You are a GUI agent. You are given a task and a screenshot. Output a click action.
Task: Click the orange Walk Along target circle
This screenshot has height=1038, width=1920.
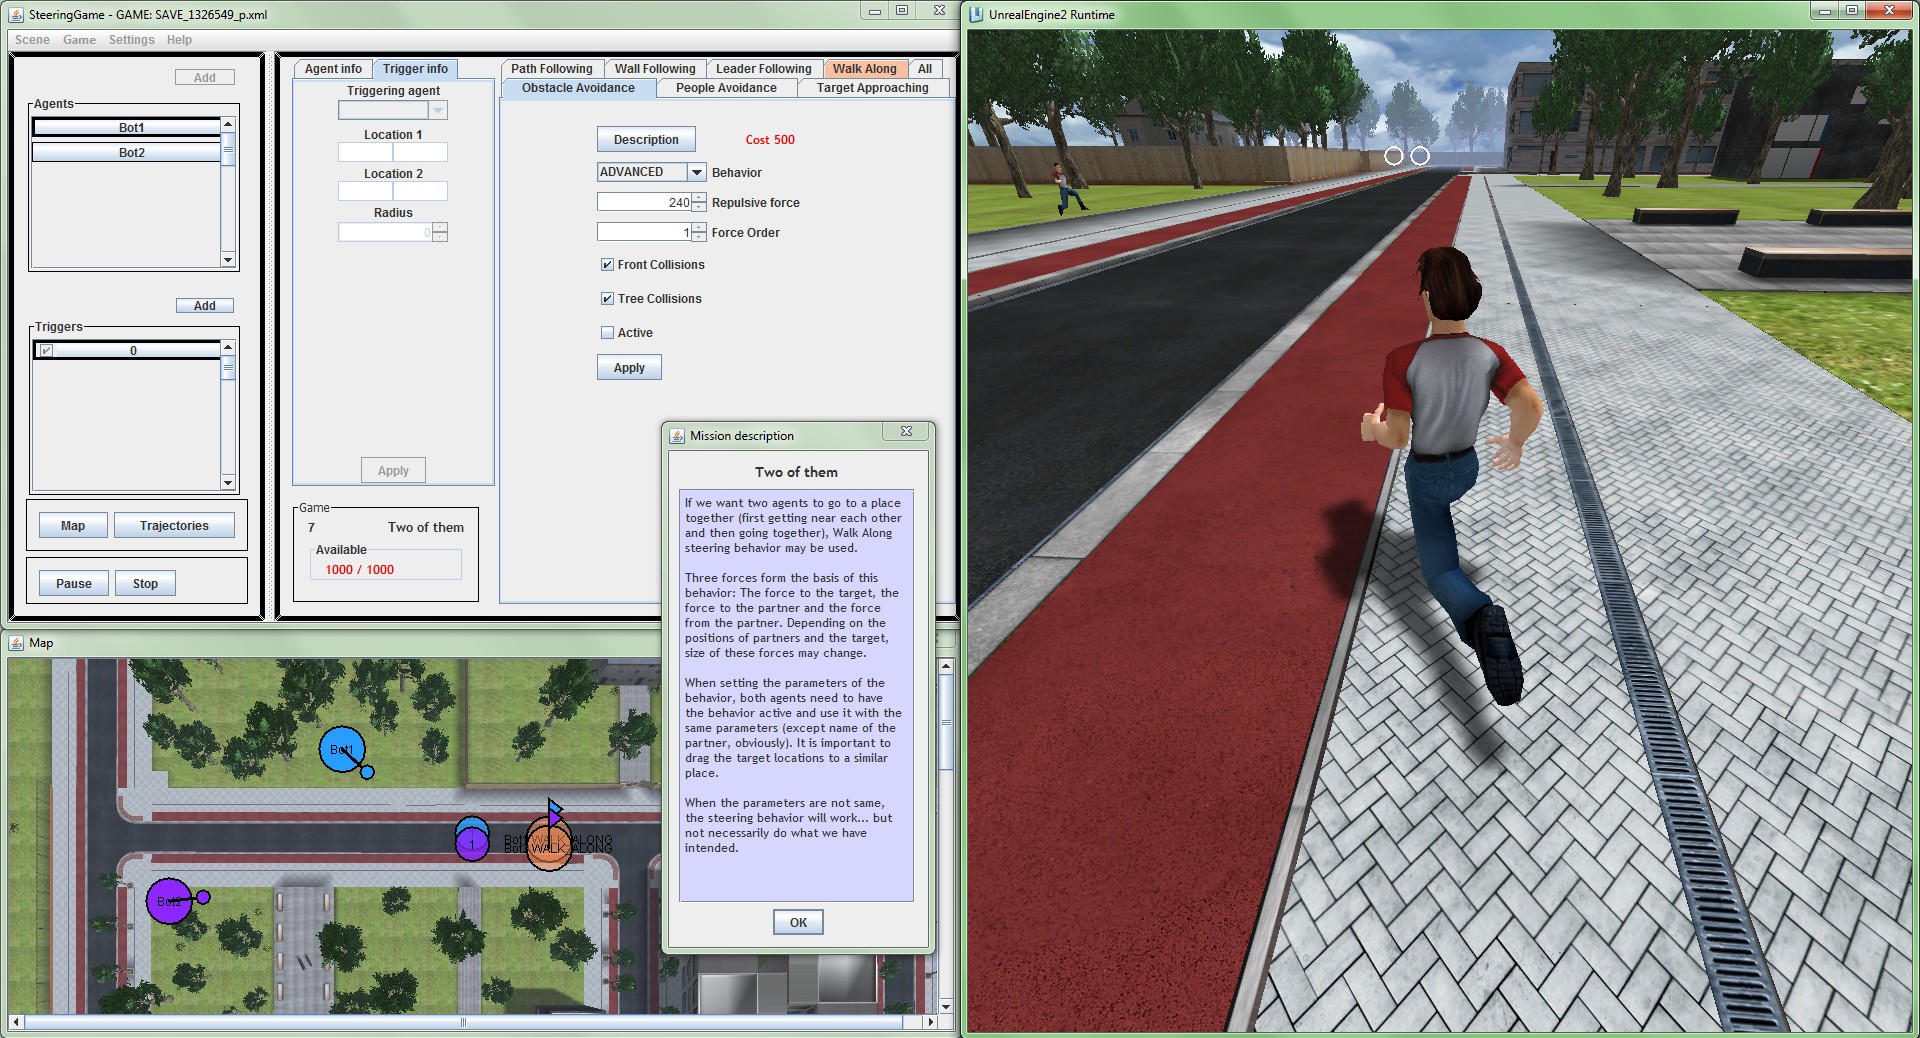coord(549,844)
